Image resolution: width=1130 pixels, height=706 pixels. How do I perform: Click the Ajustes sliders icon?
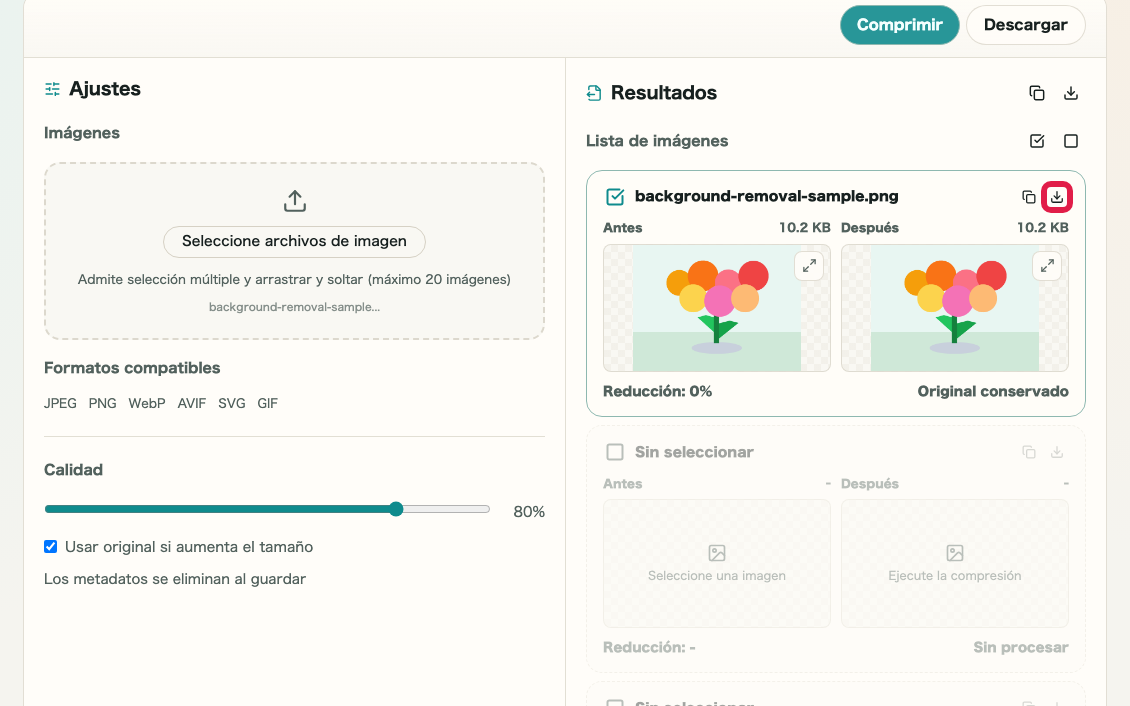[53, 89]
